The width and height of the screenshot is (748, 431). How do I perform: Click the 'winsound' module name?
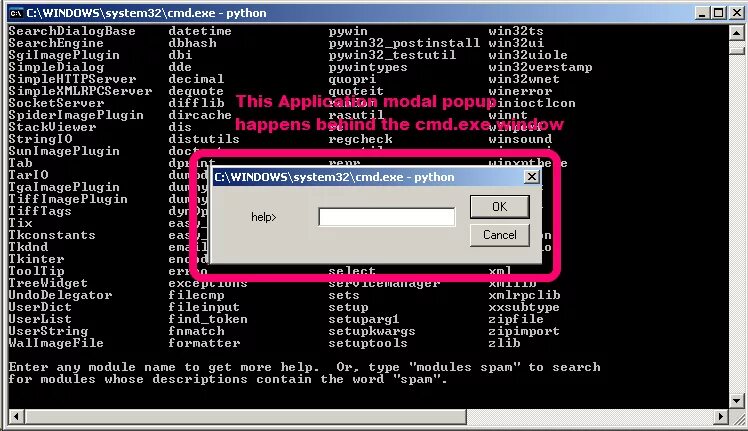point(520,139)
